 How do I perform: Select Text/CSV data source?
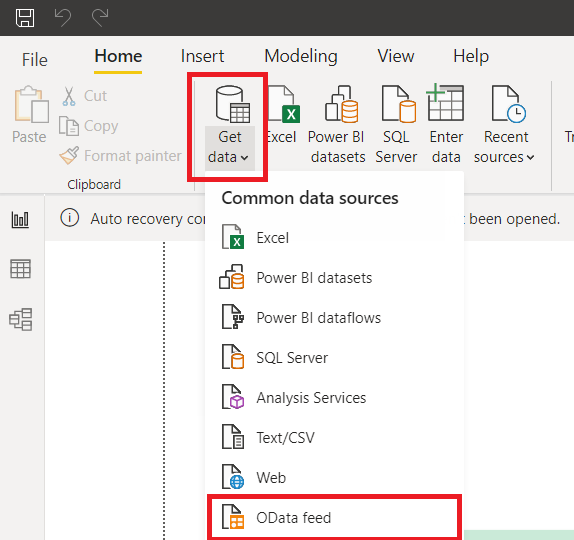click(x=335, y=437)
